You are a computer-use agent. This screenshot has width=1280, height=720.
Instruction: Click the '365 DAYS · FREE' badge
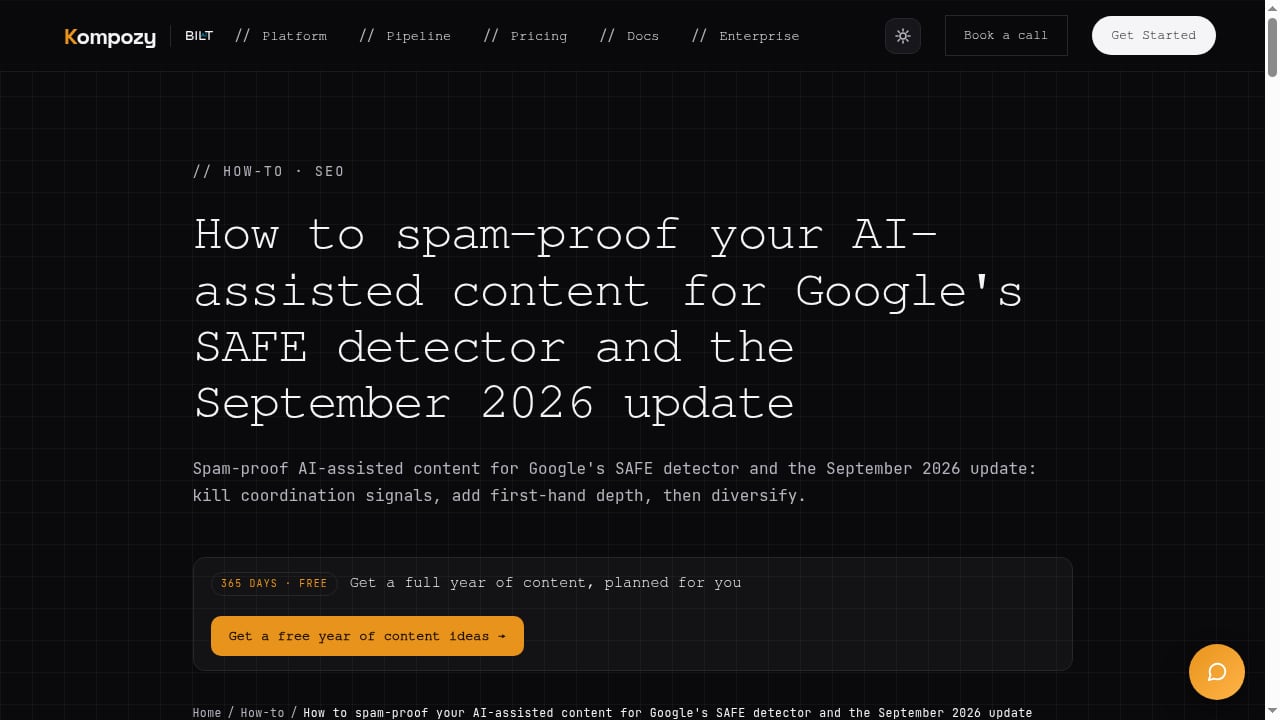pos(274,583)
